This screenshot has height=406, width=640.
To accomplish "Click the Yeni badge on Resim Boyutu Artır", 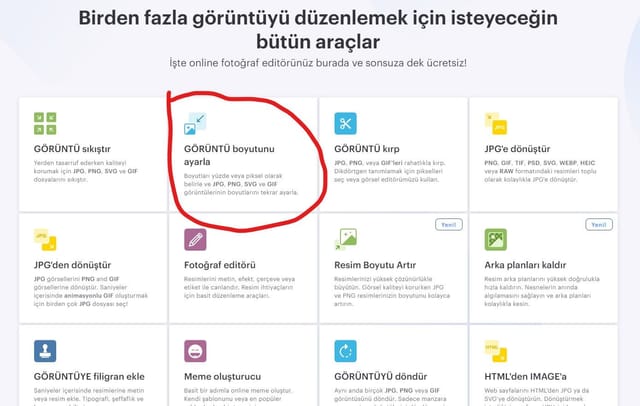I will 449,225.
